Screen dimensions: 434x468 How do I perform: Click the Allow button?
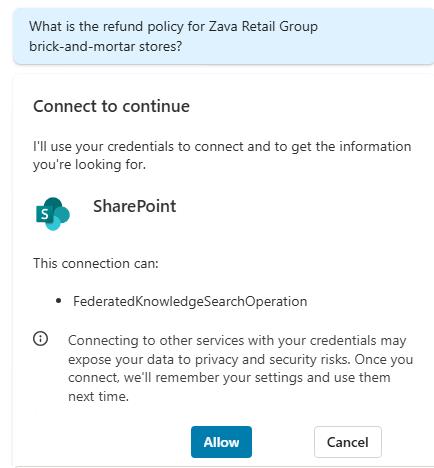(221, 442)
